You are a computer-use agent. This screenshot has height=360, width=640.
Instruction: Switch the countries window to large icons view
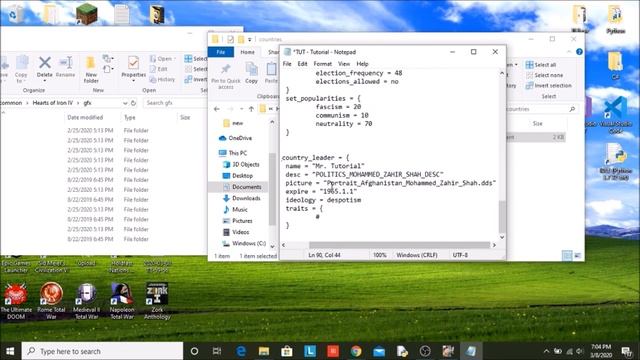coord(578,256)
